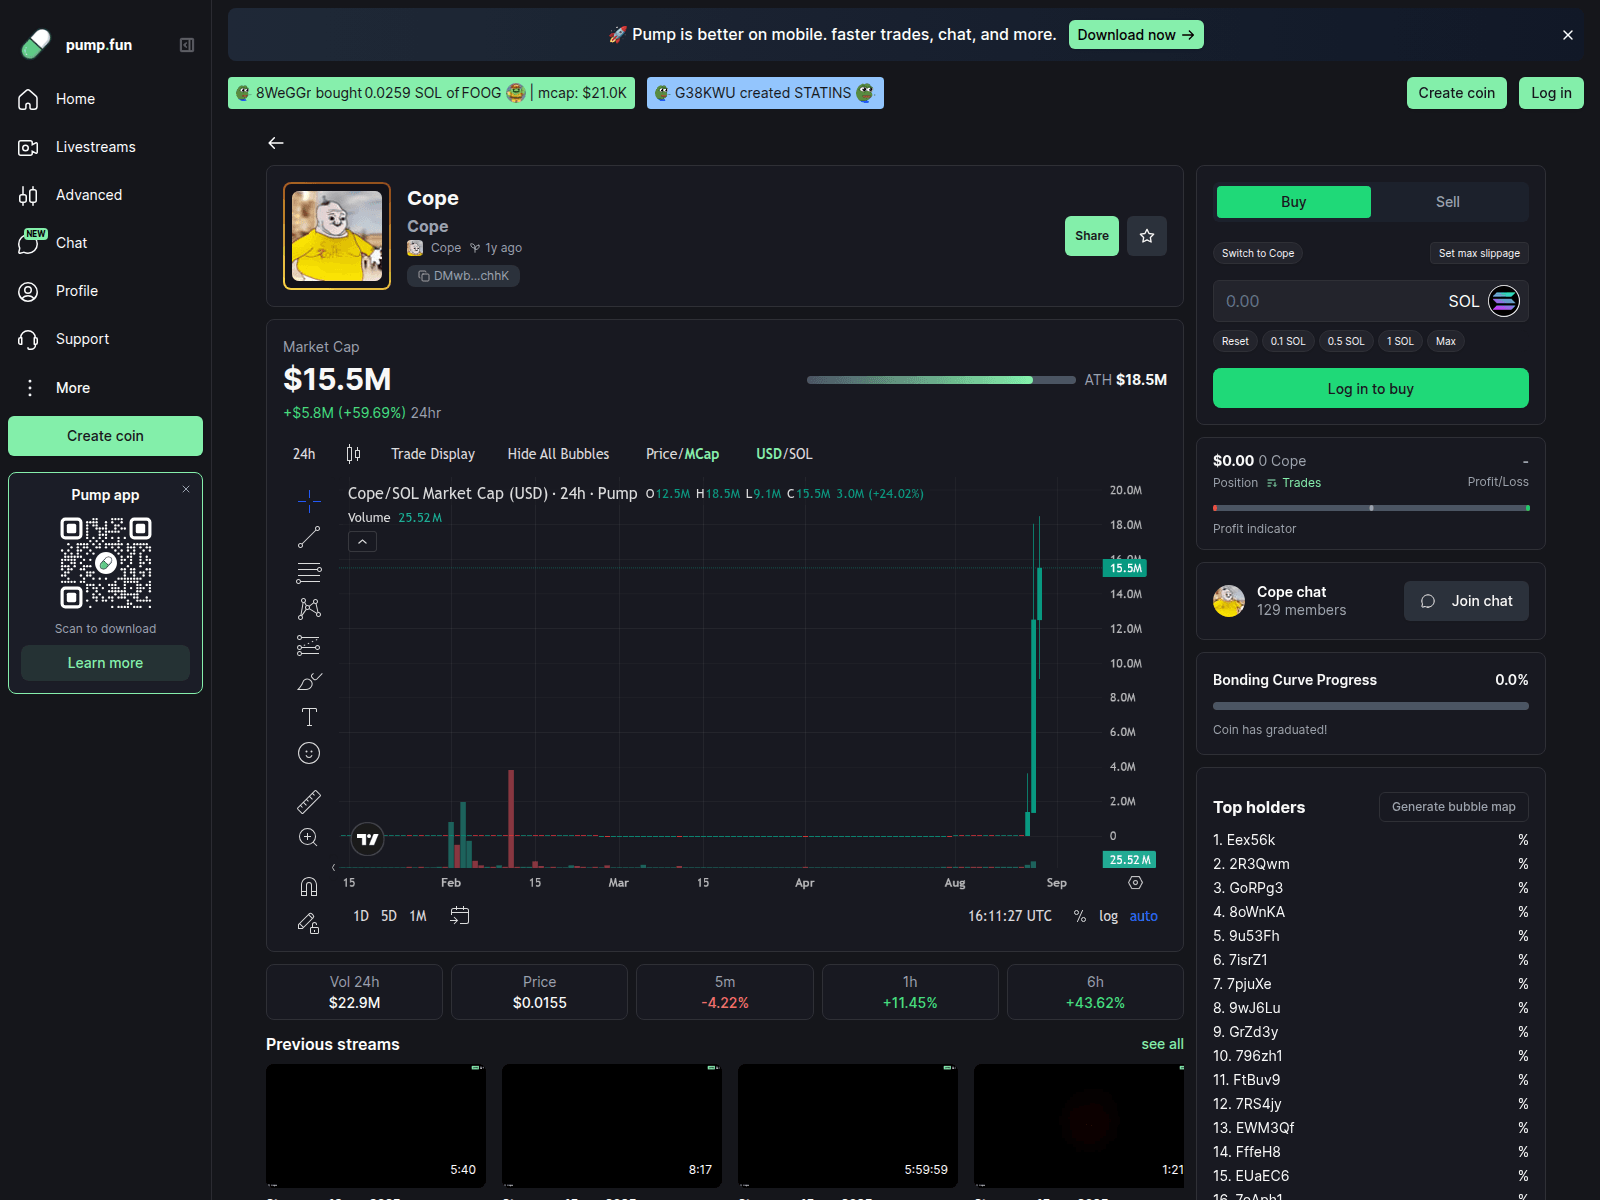Switch USD/SOL denomination

click(784, 454)
